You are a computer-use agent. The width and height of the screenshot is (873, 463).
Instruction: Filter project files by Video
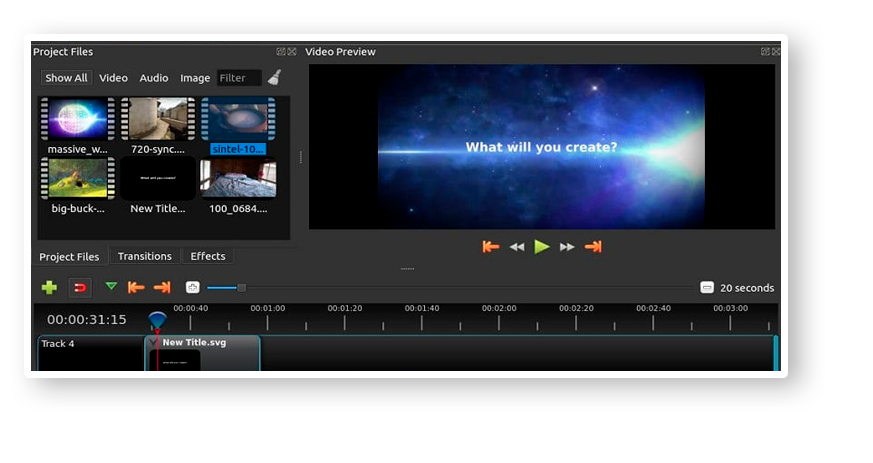point(113,78)
